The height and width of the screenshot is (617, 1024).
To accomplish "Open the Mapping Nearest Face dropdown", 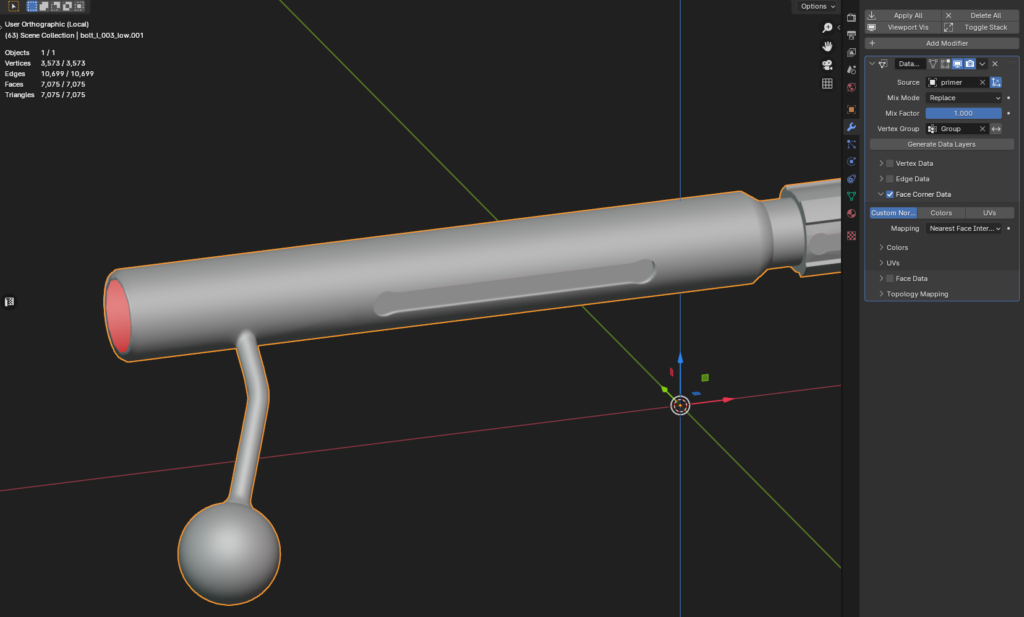I will pos(963,229).
